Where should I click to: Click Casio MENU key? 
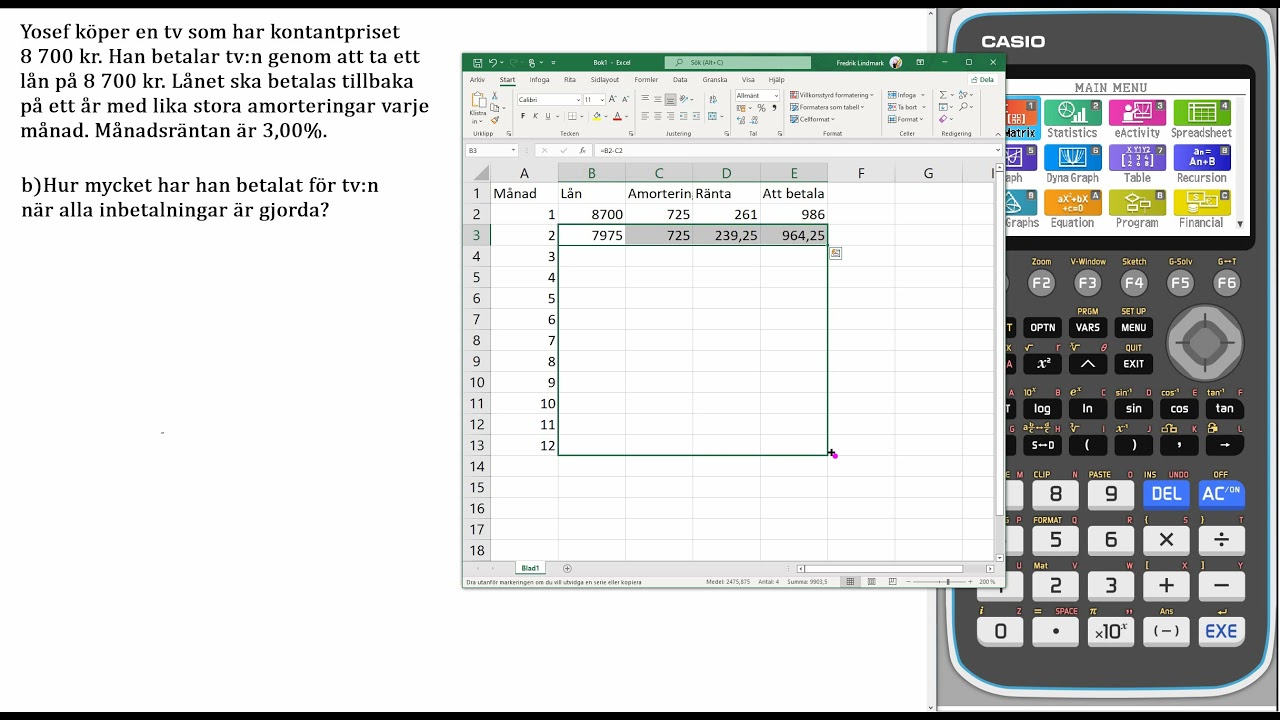(x=1133, y=327)
